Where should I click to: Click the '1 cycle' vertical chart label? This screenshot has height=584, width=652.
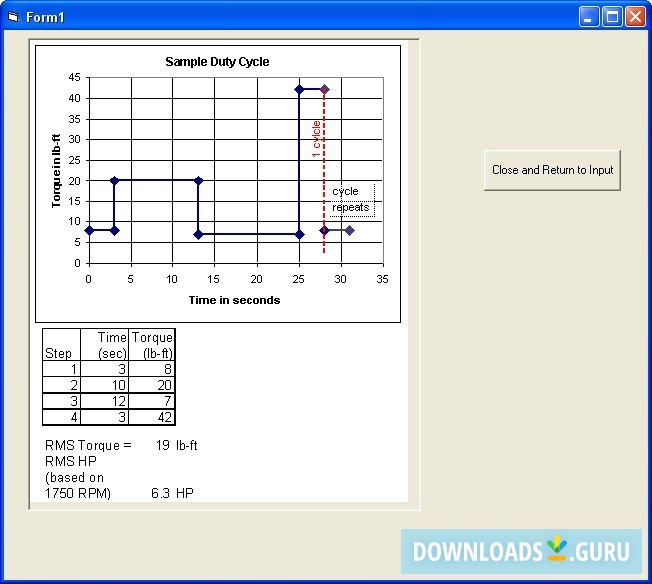316,139
